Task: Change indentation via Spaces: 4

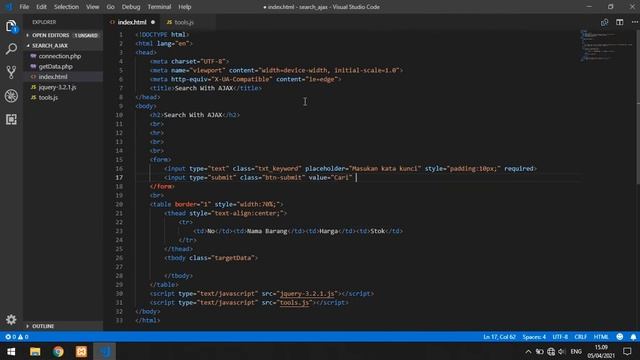Action: click(x=534, y=337)
